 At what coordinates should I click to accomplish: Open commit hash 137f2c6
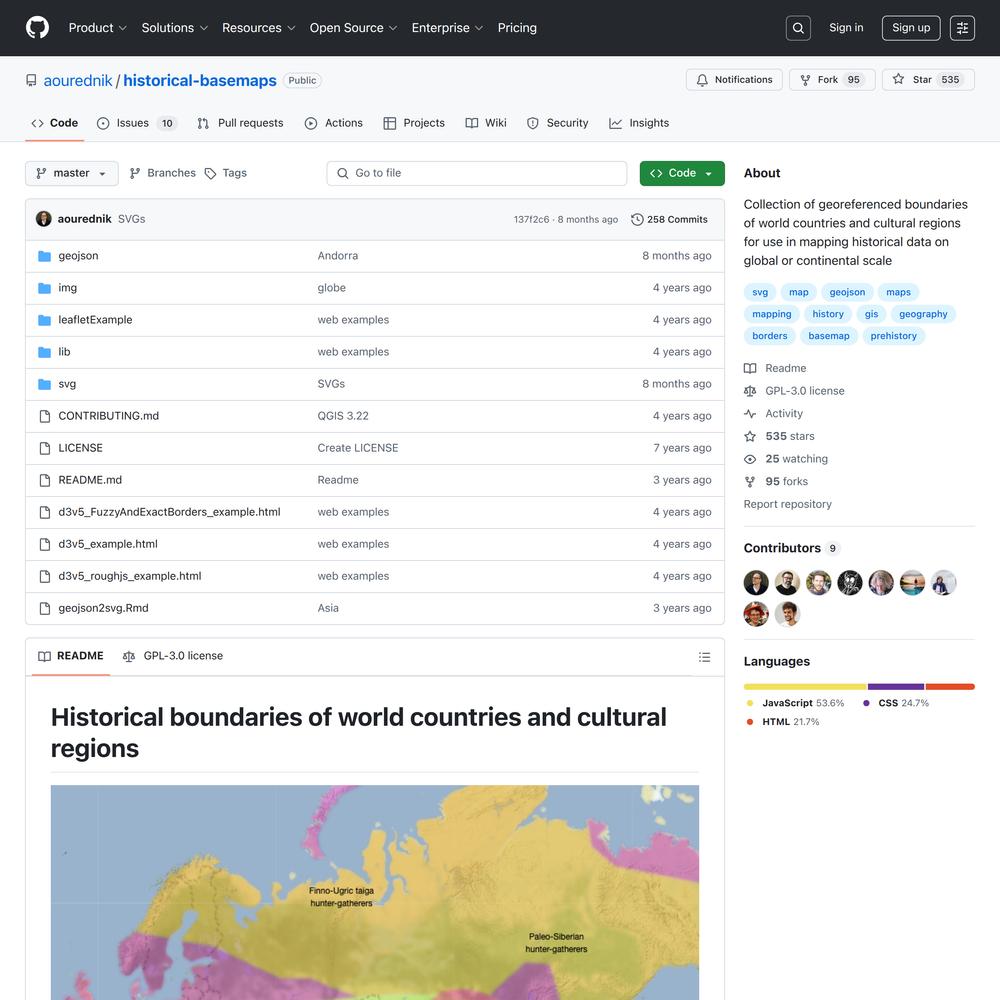[x=531, y=219]
